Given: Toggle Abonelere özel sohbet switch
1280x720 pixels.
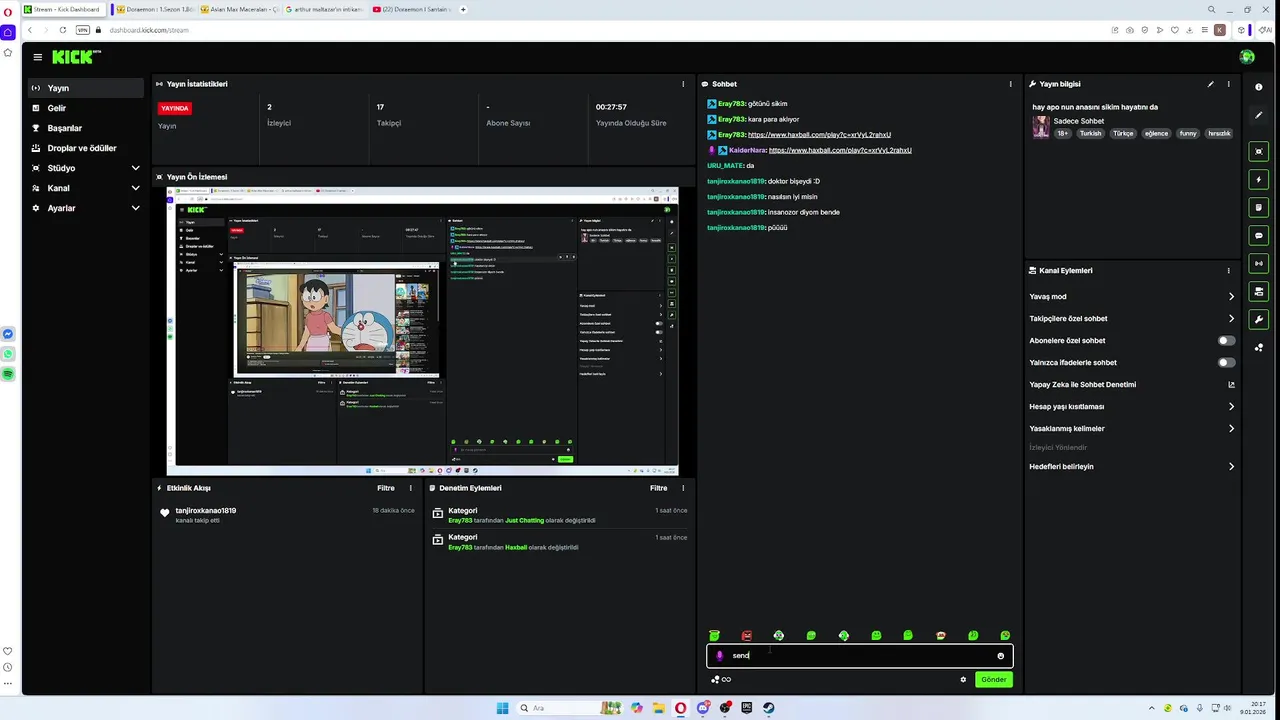Looking at the screenshot, I should (1226, 341).
